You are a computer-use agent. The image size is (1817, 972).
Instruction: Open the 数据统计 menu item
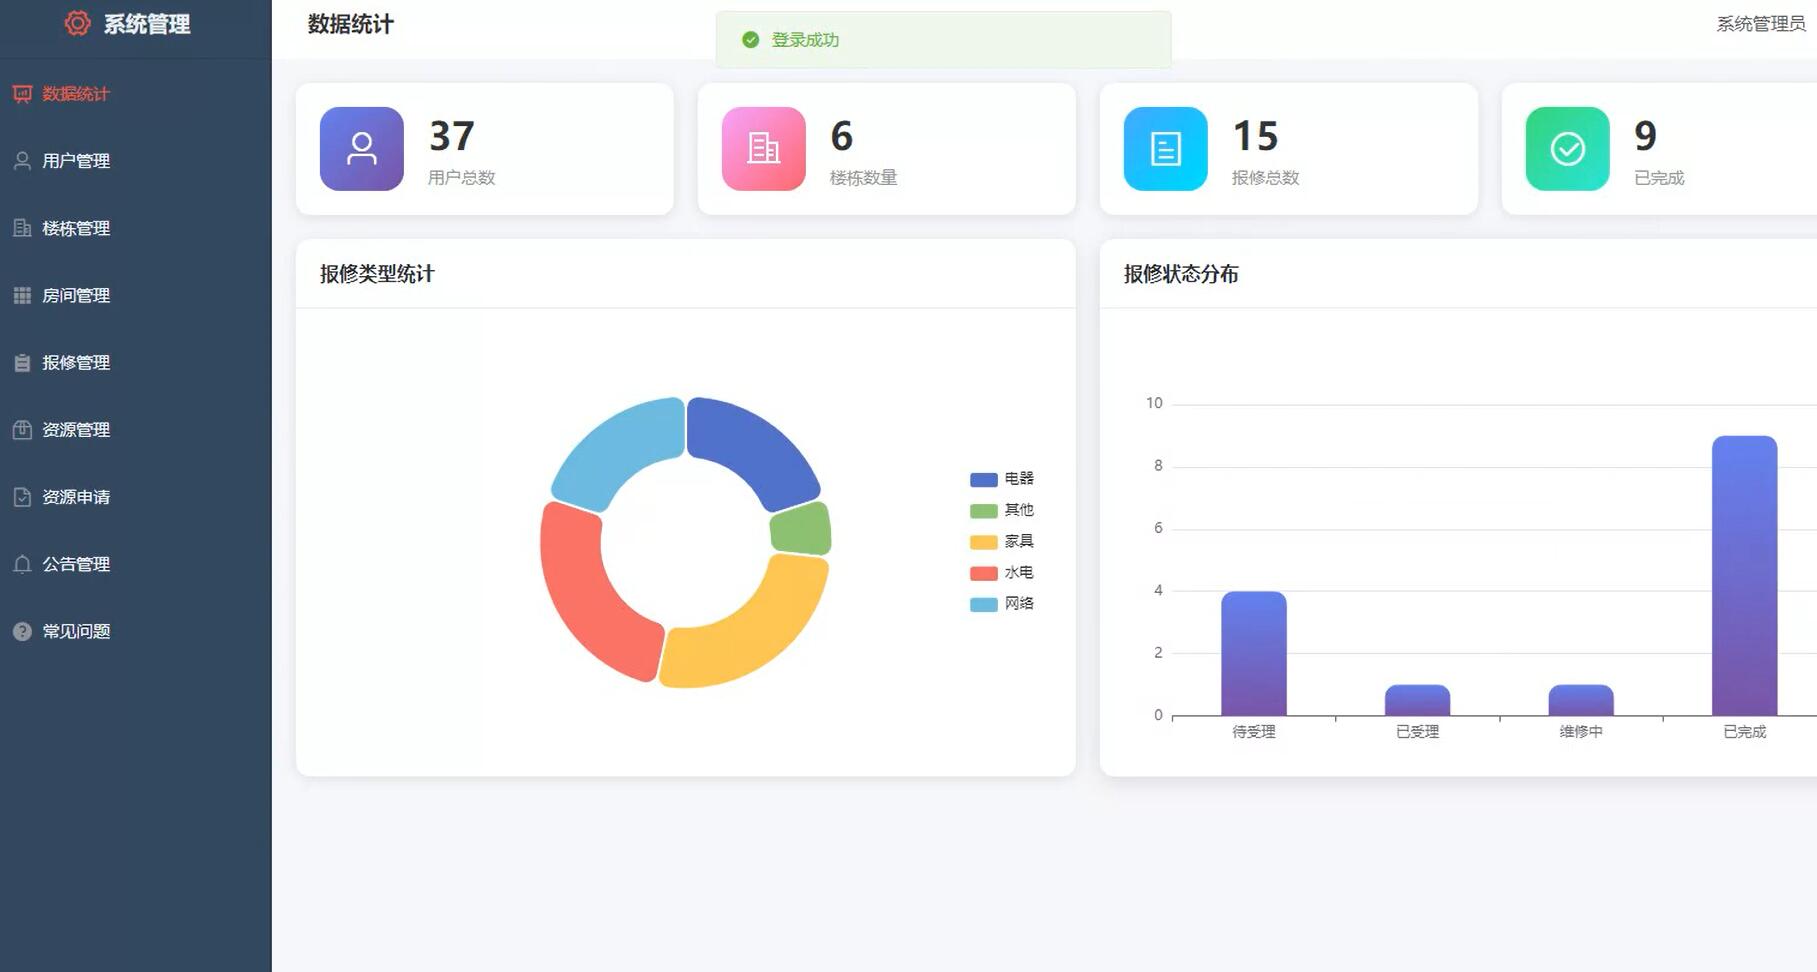click(x=136, y=93)
